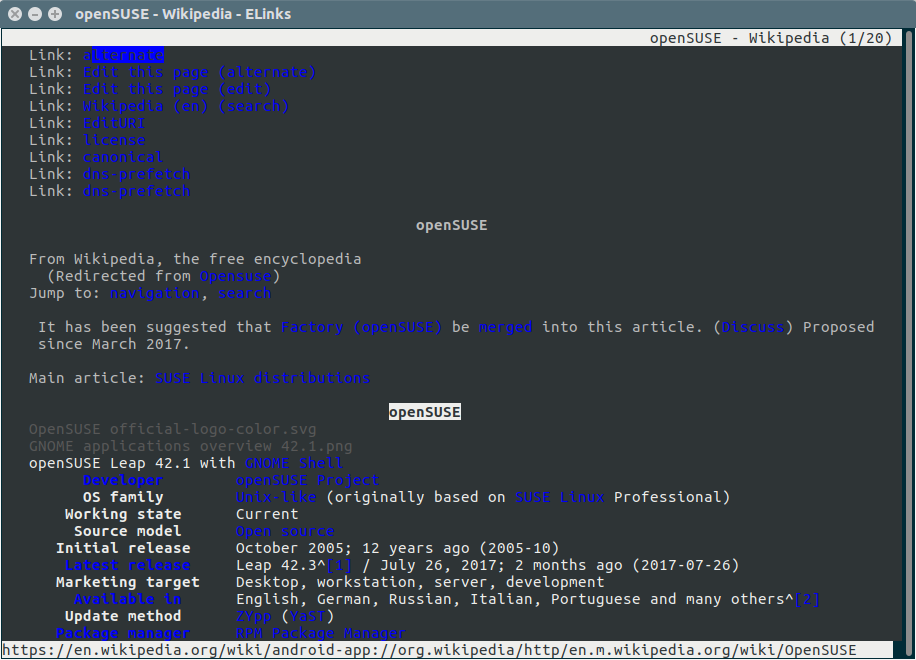Image resolution: width=916 pixels, height=660 pixels.
Task: Open 'Edit this page (alternate)' link
Action: 199,72
